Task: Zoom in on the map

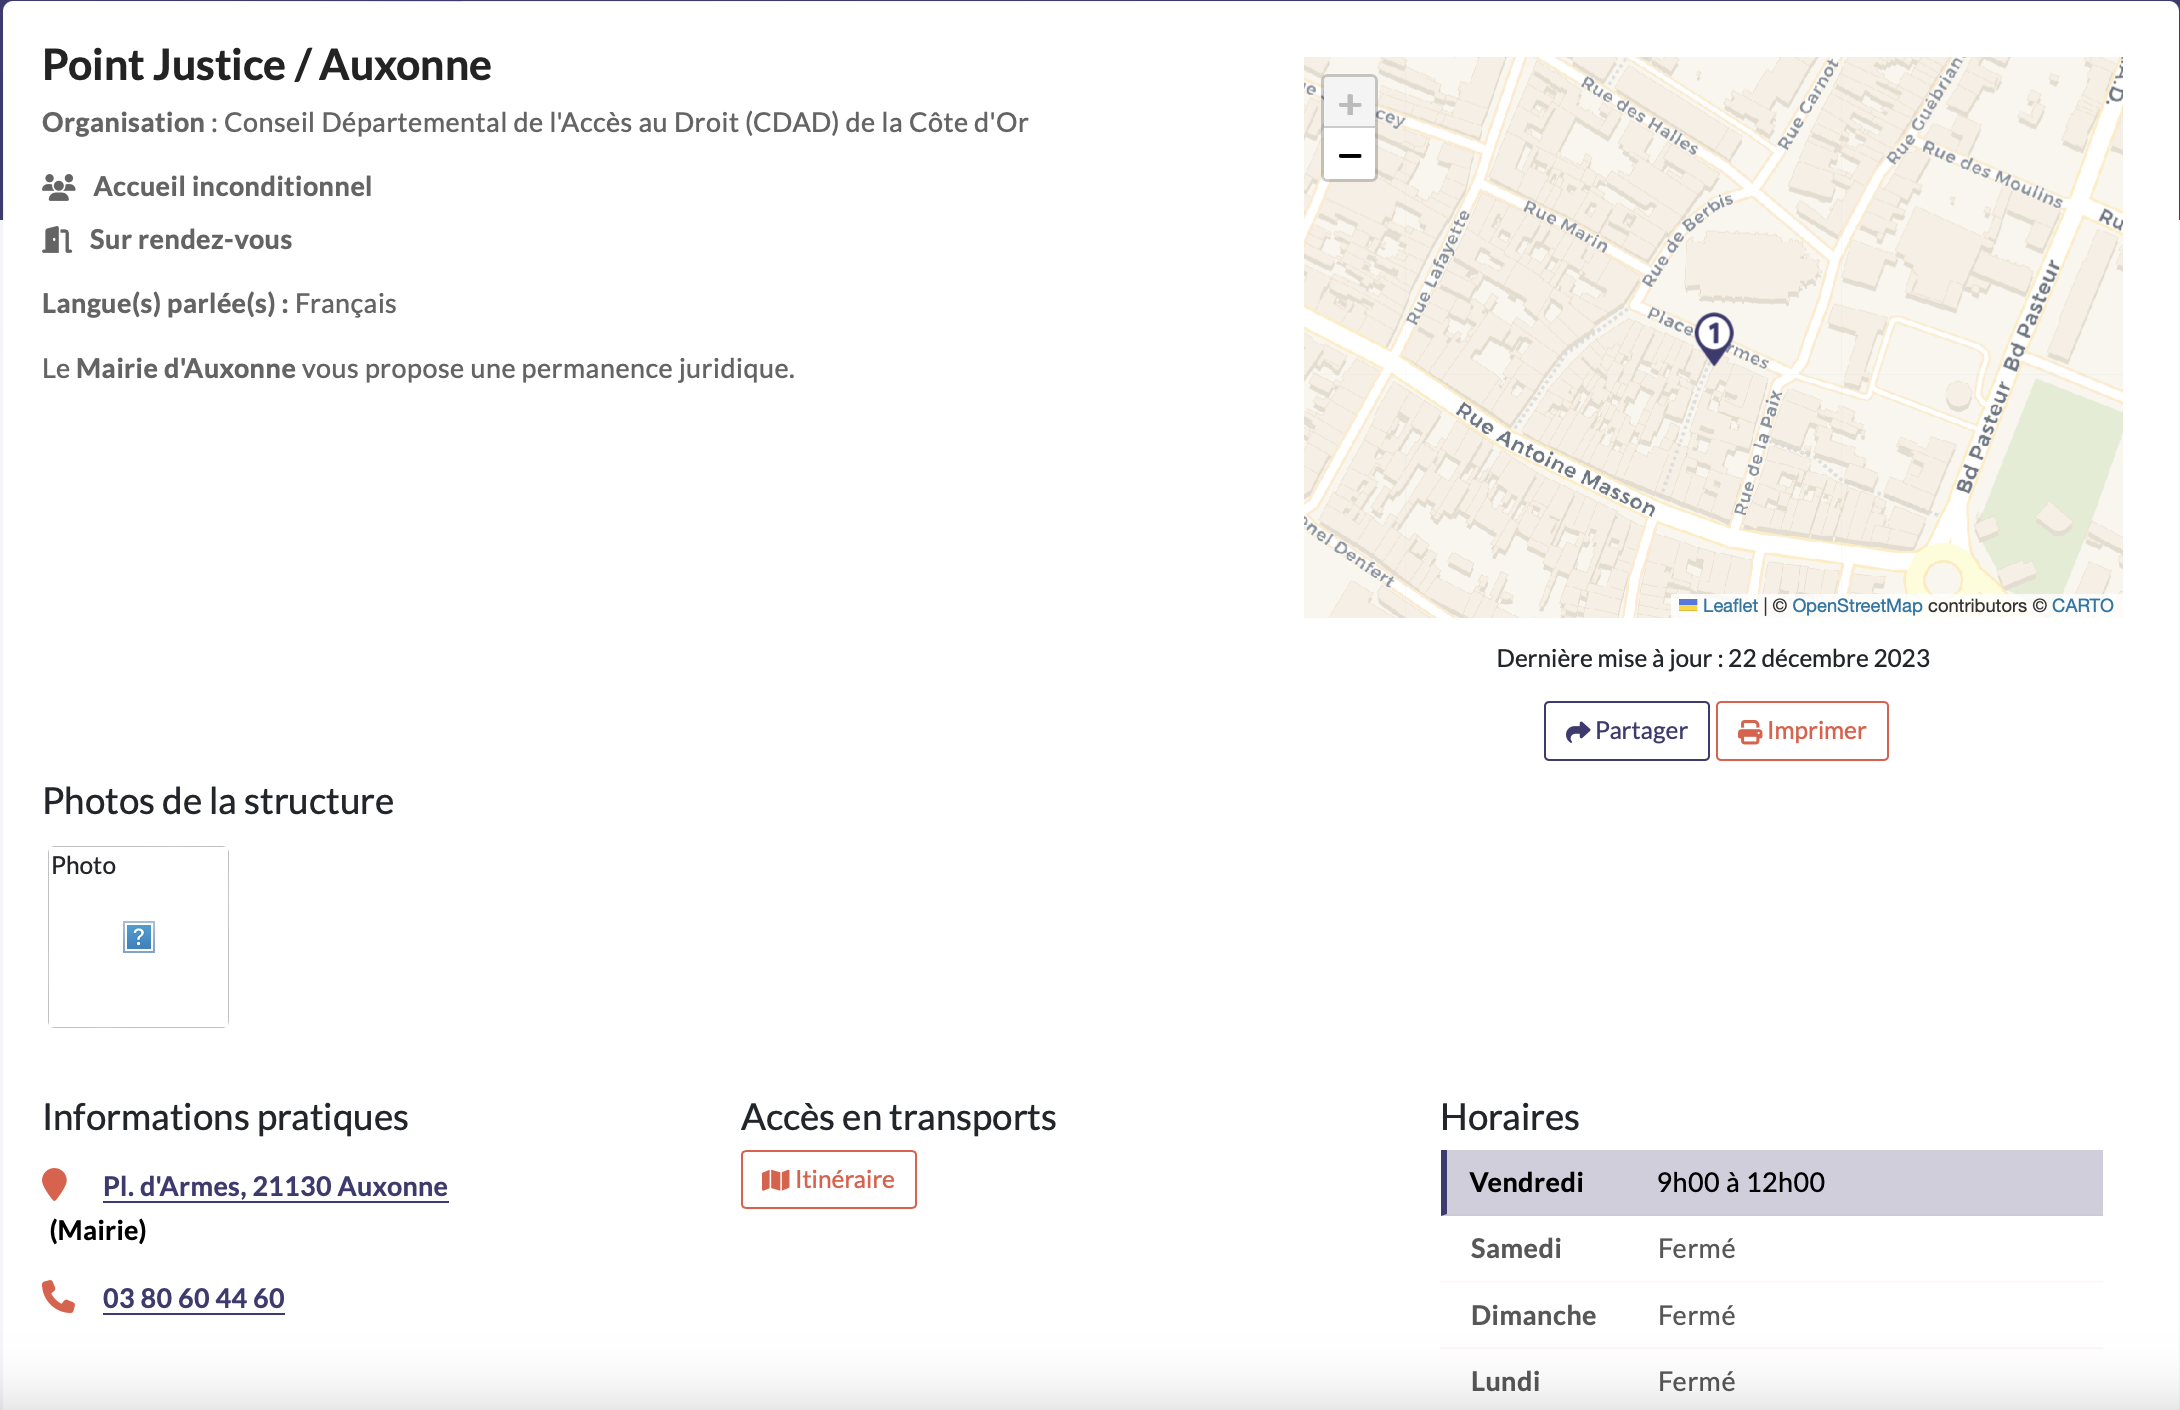Action: [x=1349, y=104]
